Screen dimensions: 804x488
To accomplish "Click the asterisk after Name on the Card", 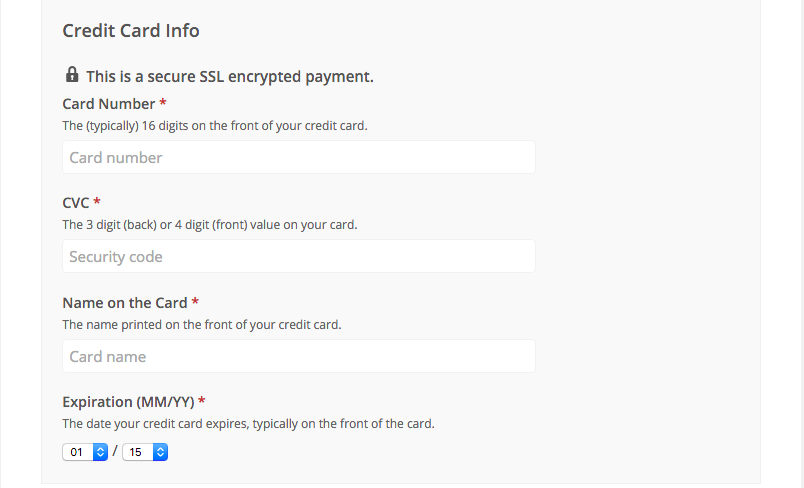I will click(196, 303).
